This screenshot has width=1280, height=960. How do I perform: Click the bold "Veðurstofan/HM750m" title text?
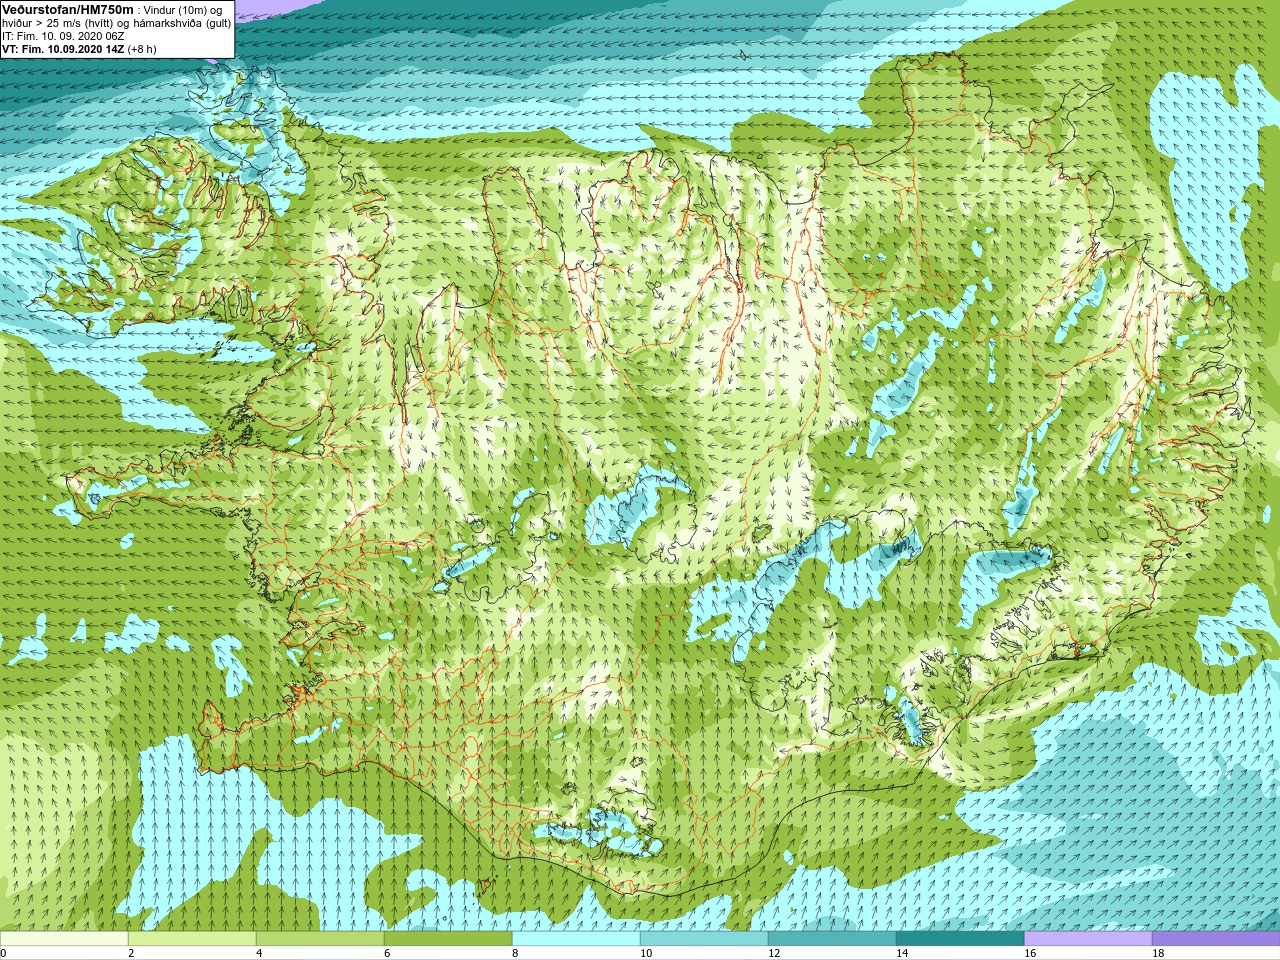68,8
